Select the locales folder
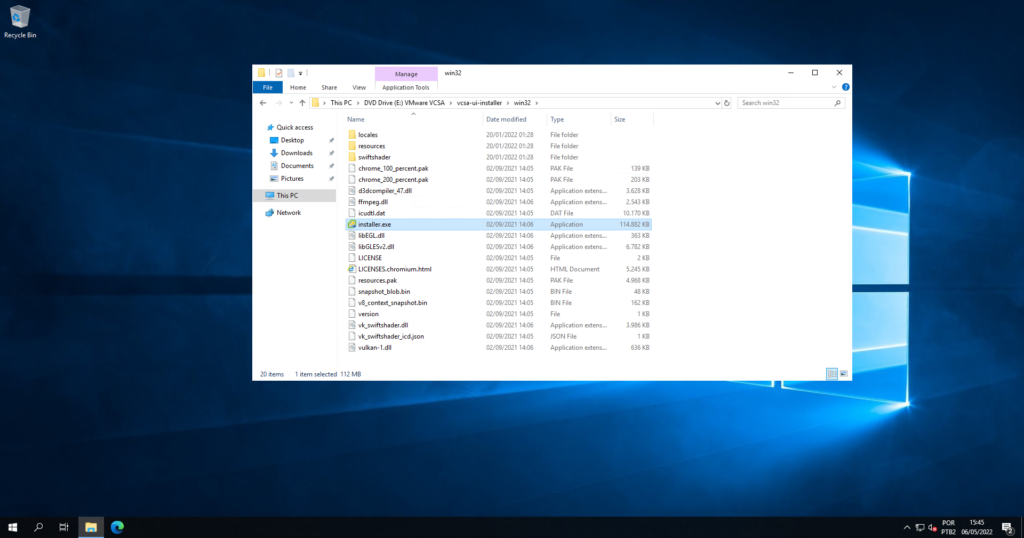Screen dimensions: 1024x538 (x=368, y=135)
